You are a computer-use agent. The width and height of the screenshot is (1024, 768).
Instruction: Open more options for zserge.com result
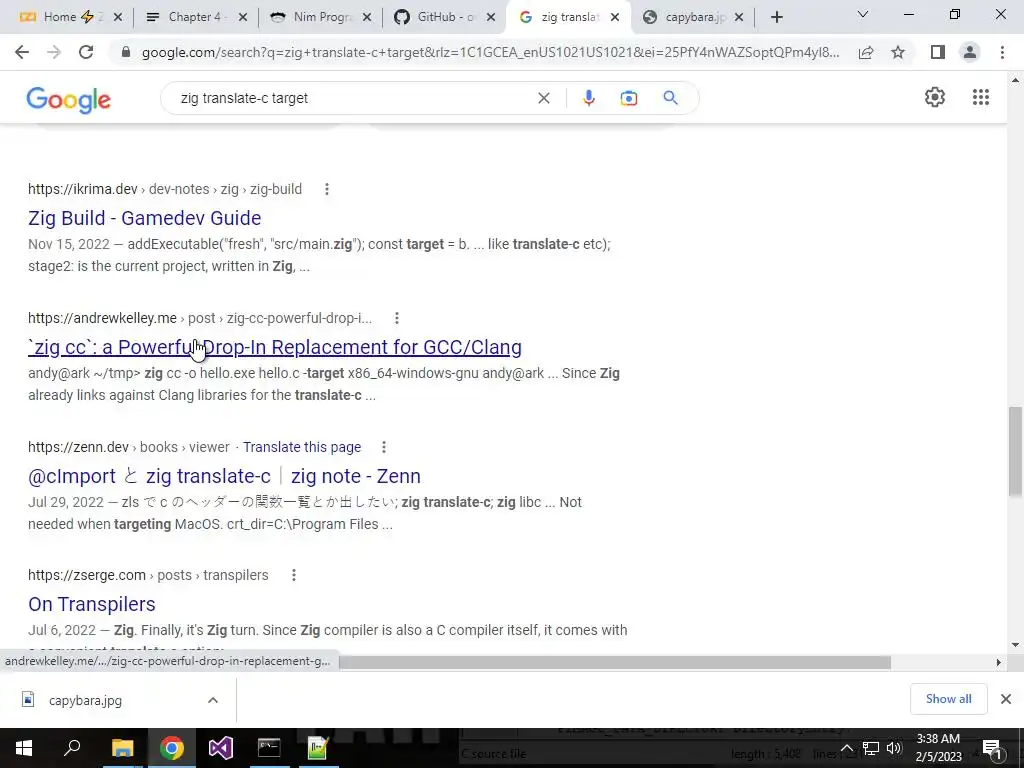point(294,575)
